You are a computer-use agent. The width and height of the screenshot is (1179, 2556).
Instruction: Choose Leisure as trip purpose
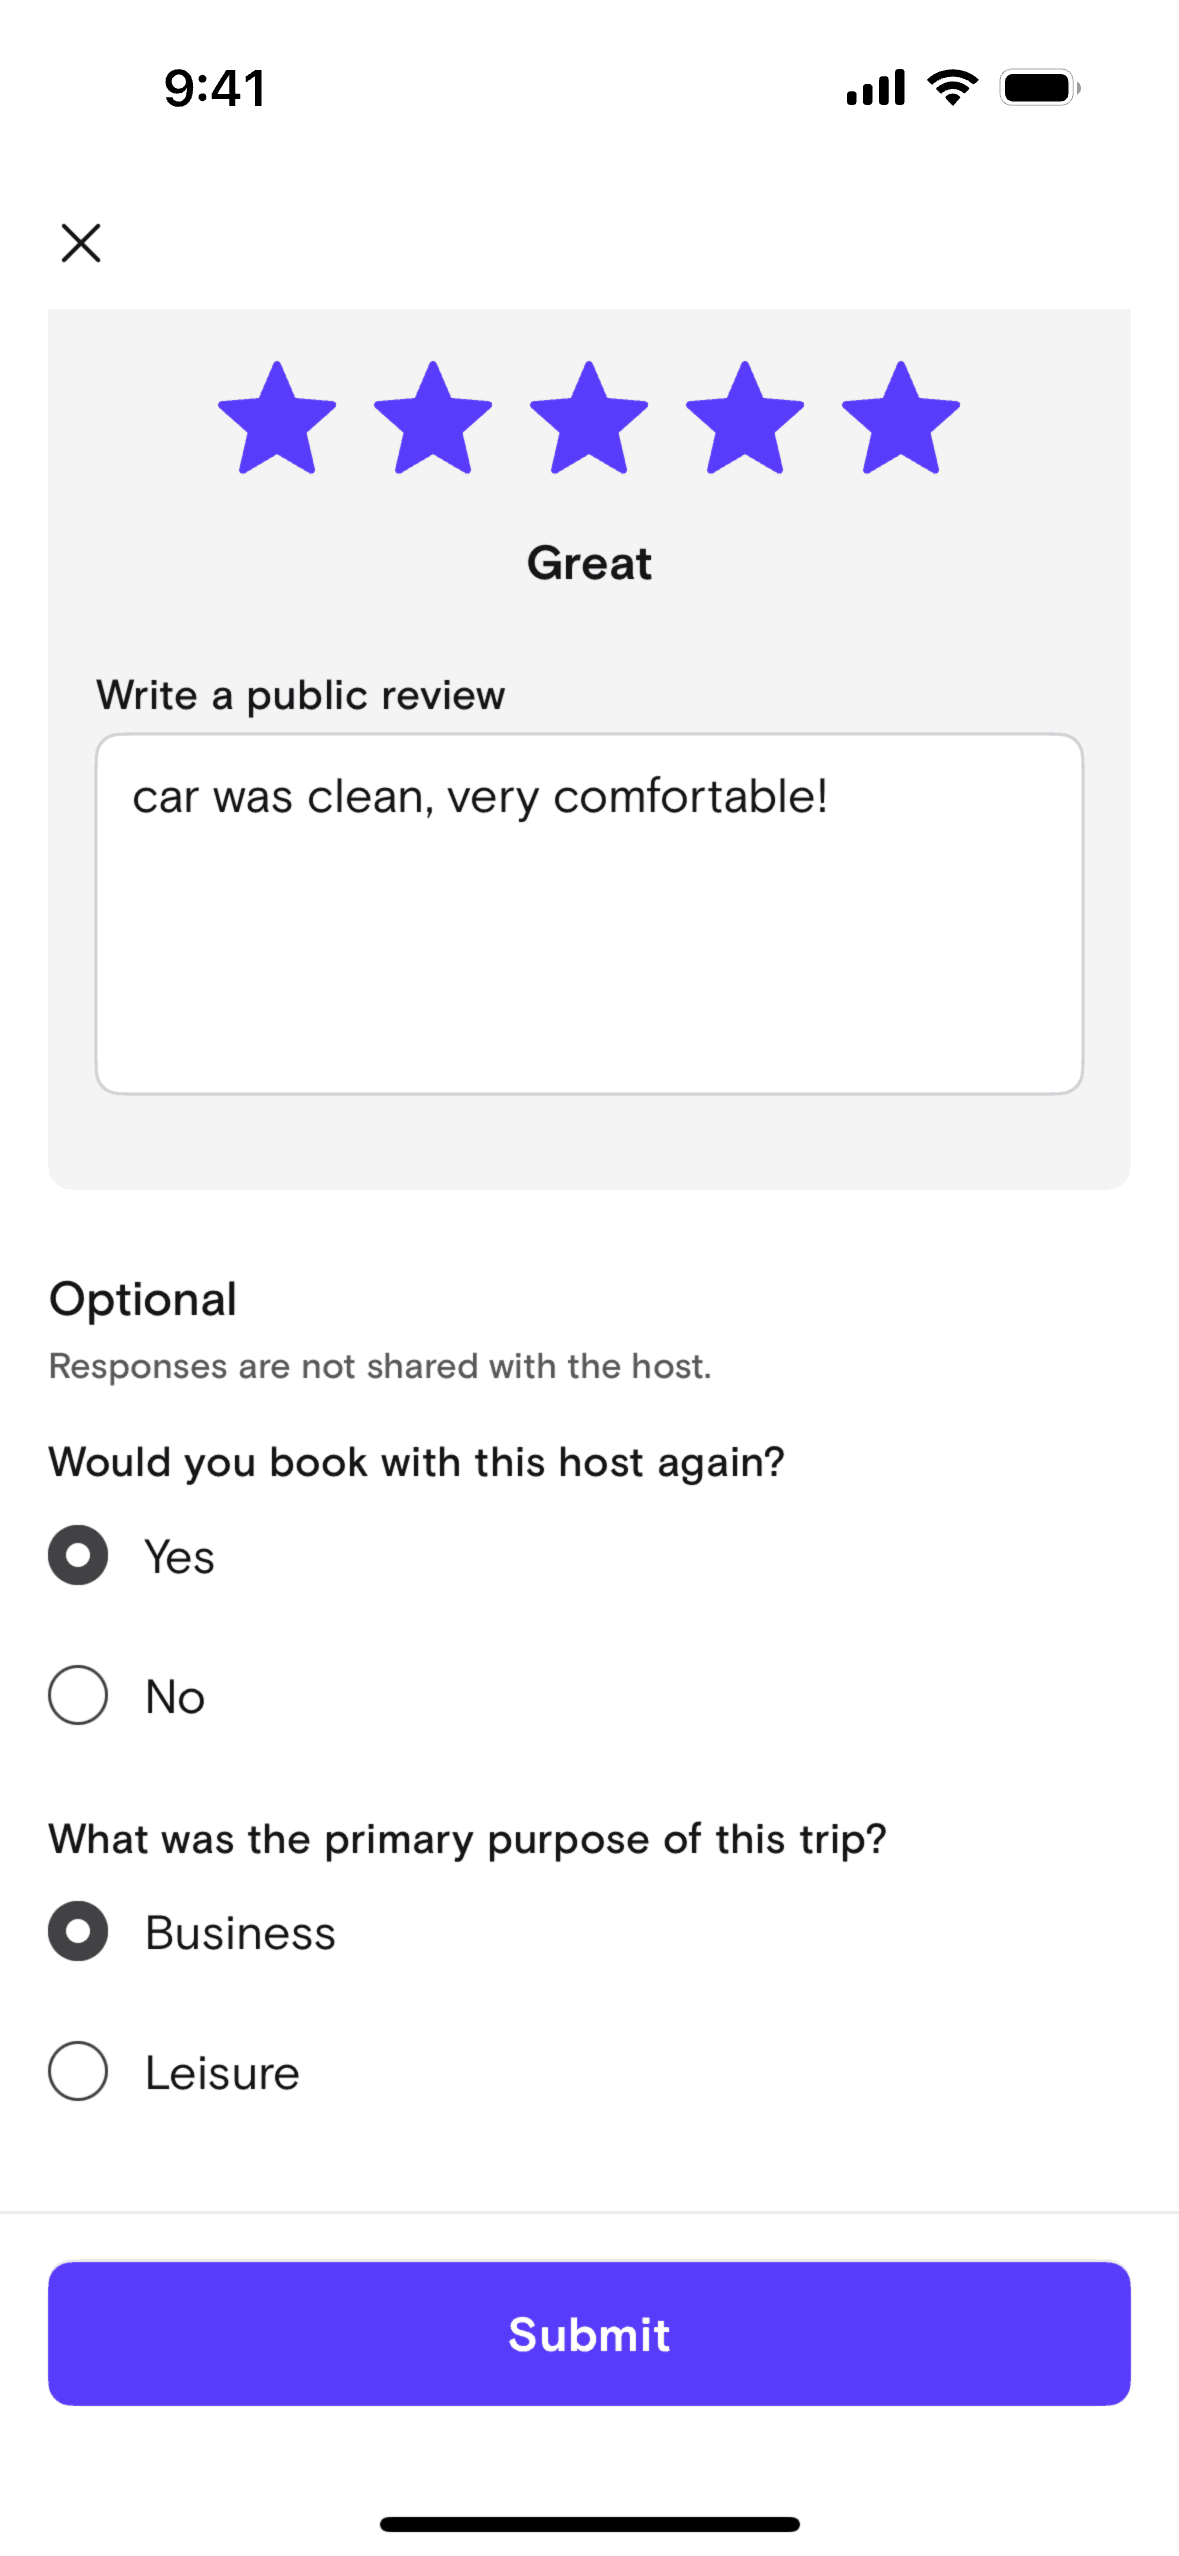click(x=78, y=2071)
